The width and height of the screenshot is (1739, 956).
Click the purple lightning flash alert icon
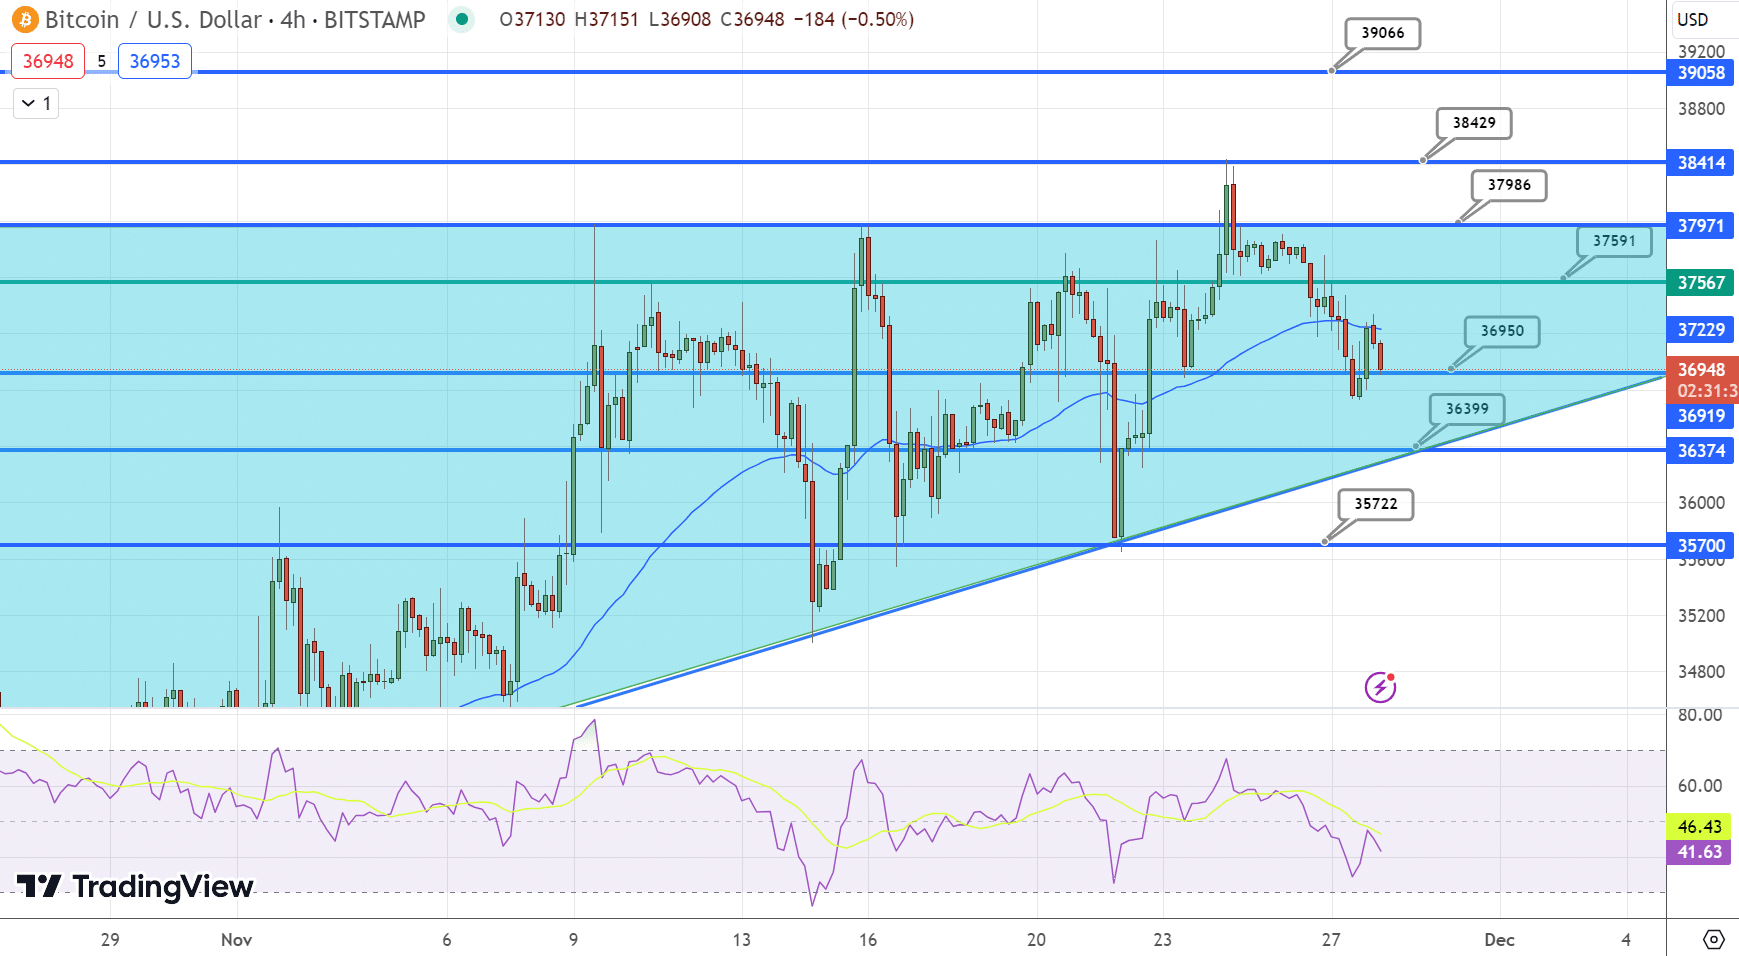pos(1380,687)
